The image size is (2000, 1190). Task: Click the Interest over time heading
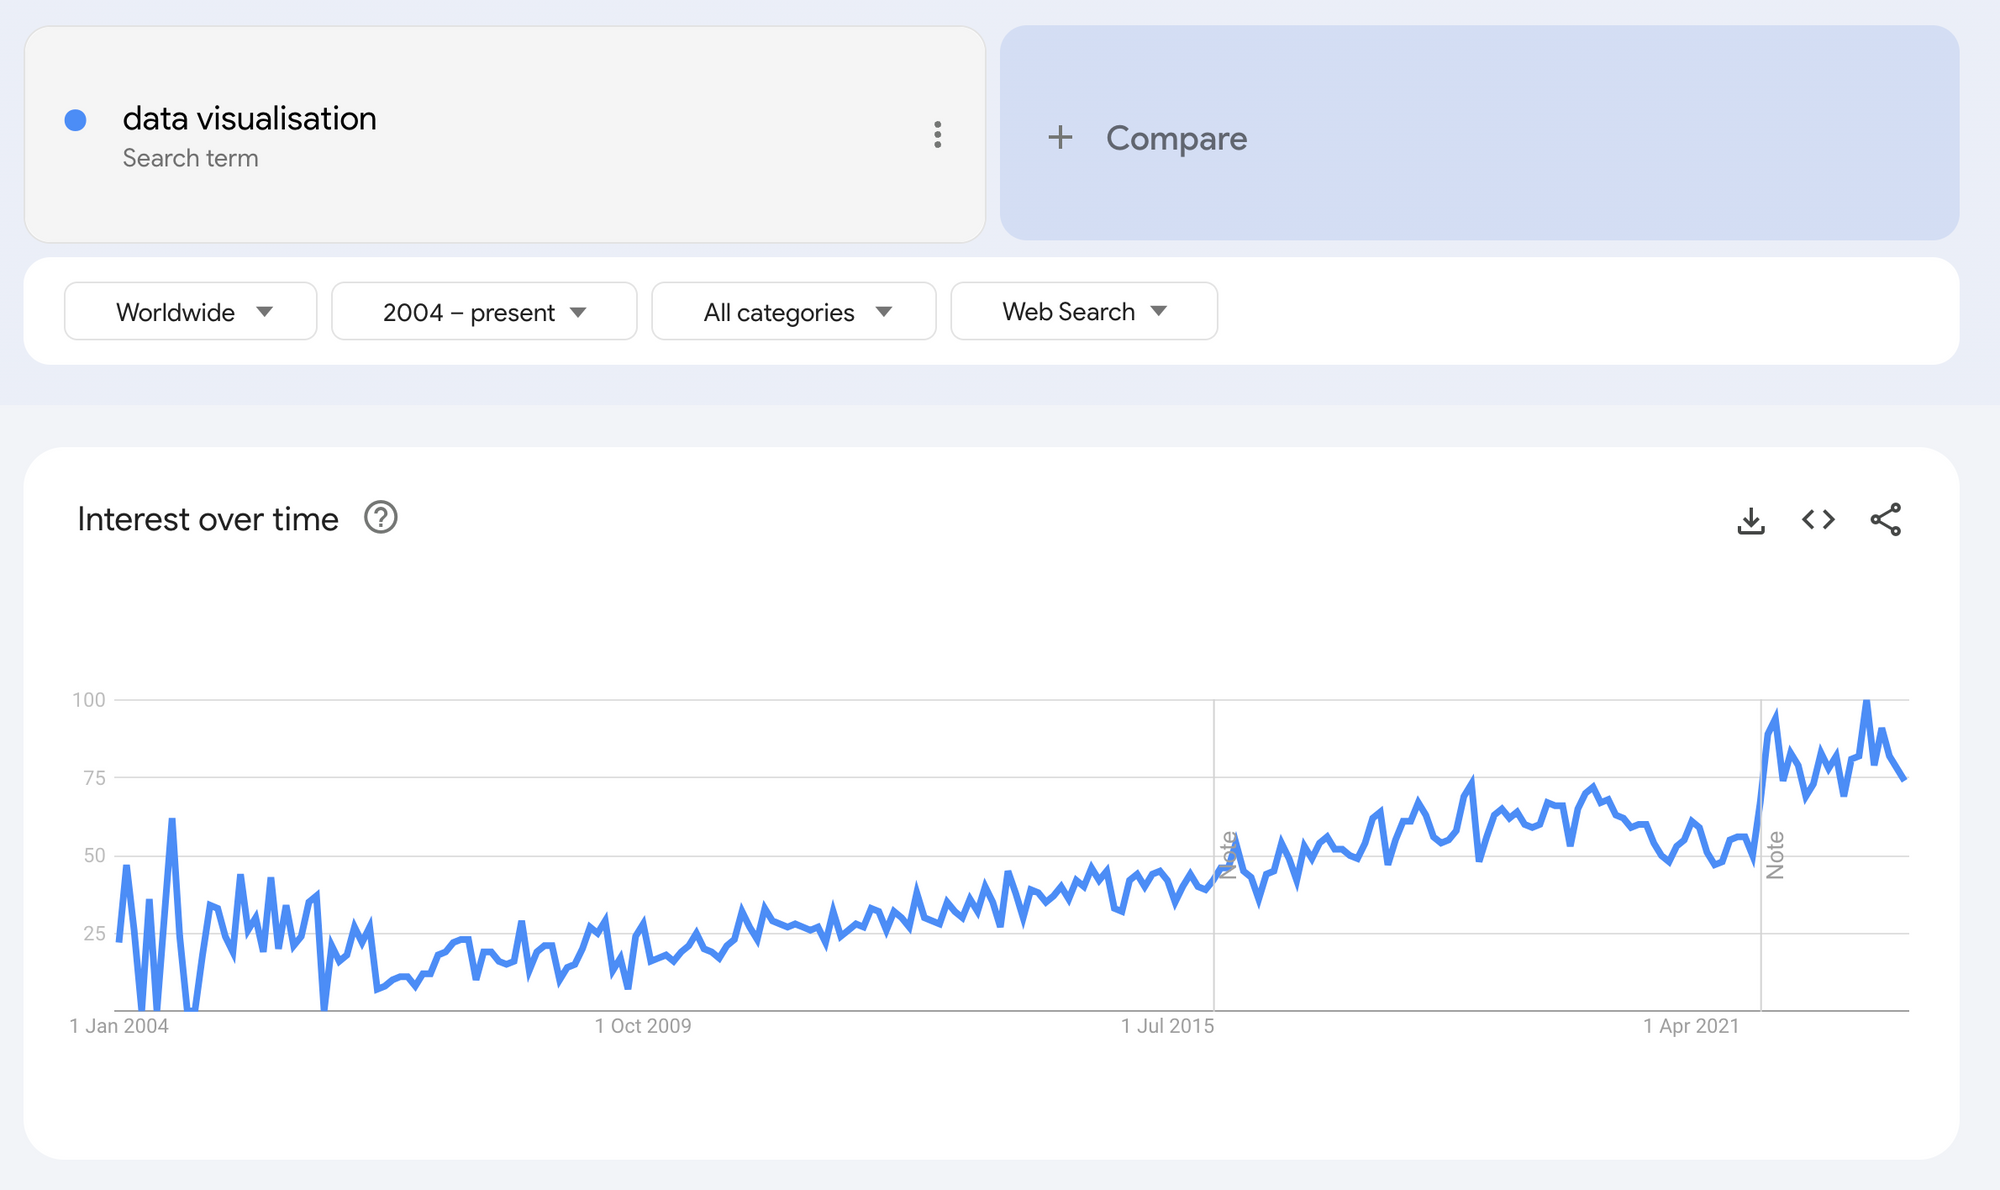(208, 520)
